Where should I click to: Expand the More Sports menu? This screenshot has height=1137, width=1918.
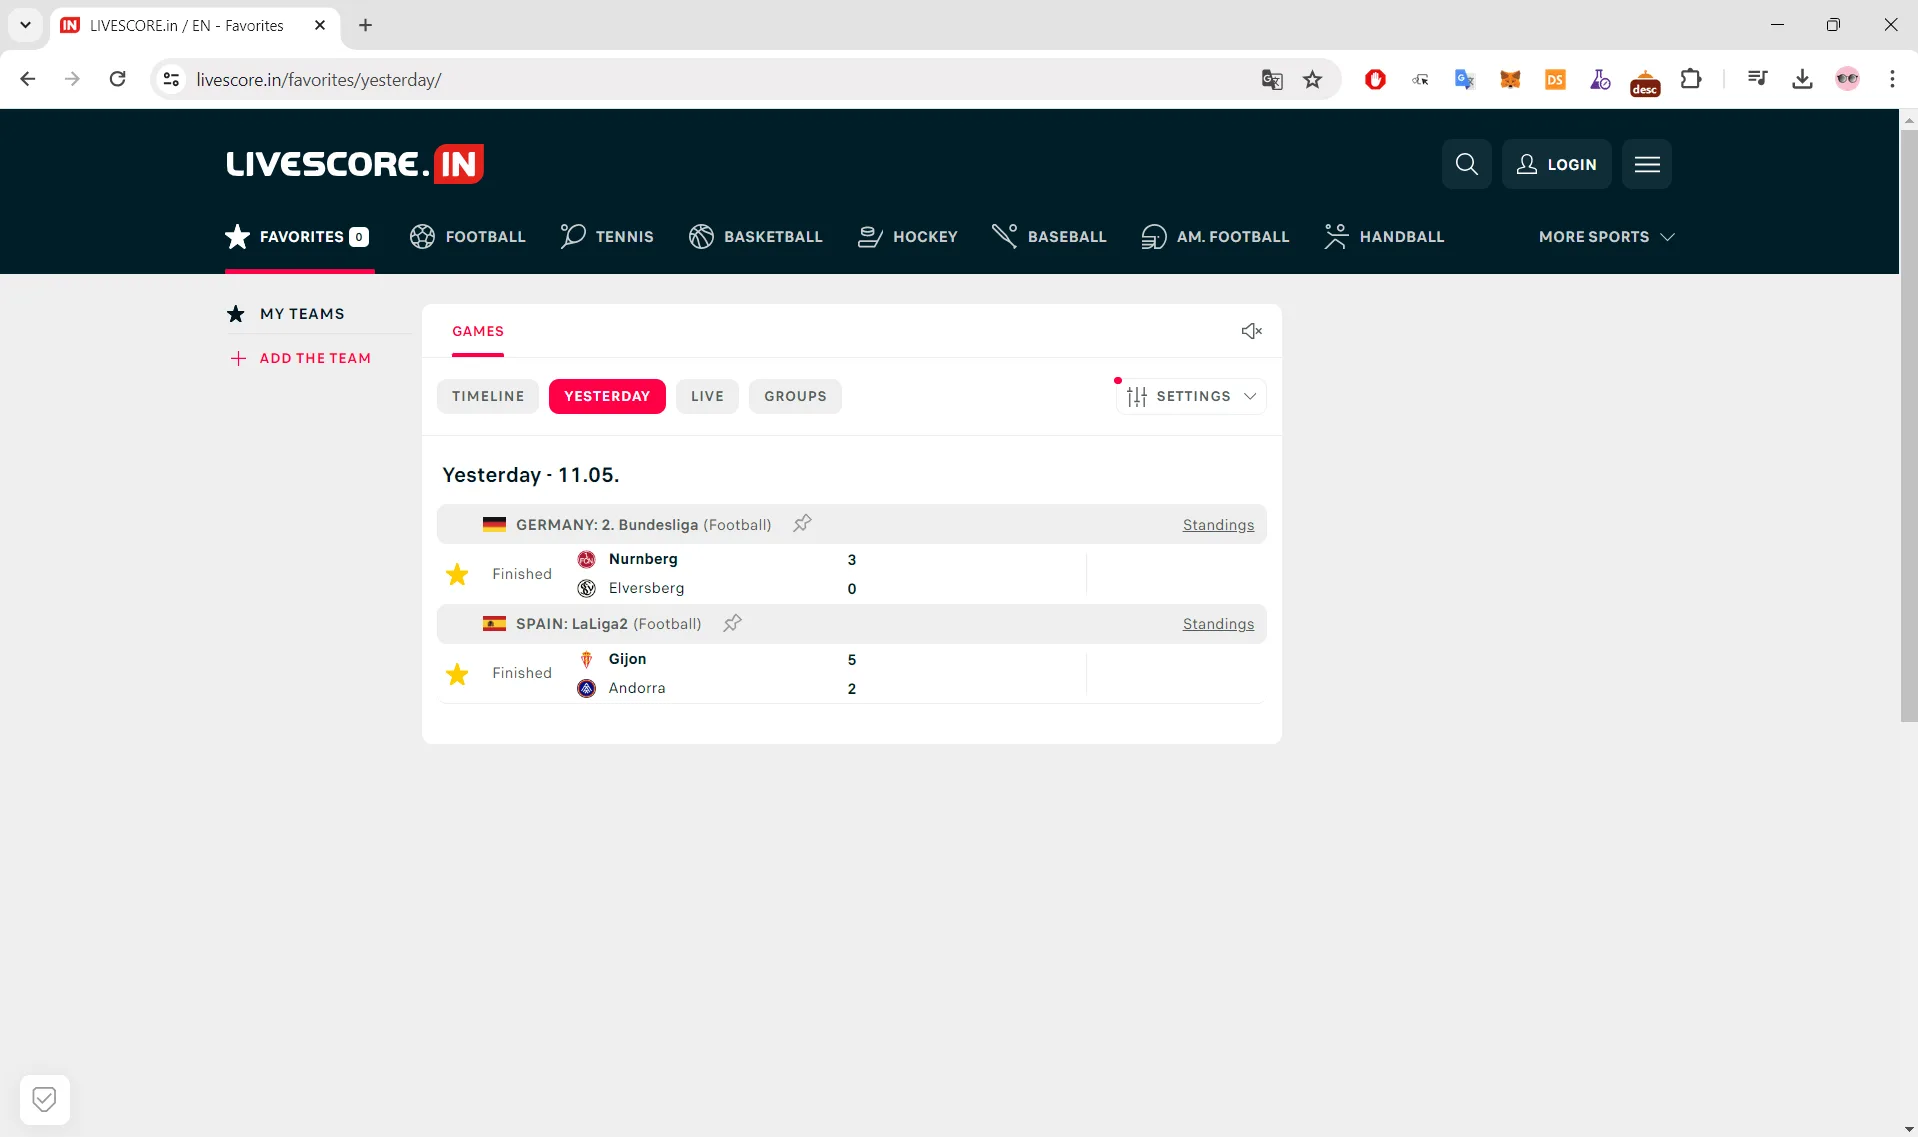click(1606, 237)
